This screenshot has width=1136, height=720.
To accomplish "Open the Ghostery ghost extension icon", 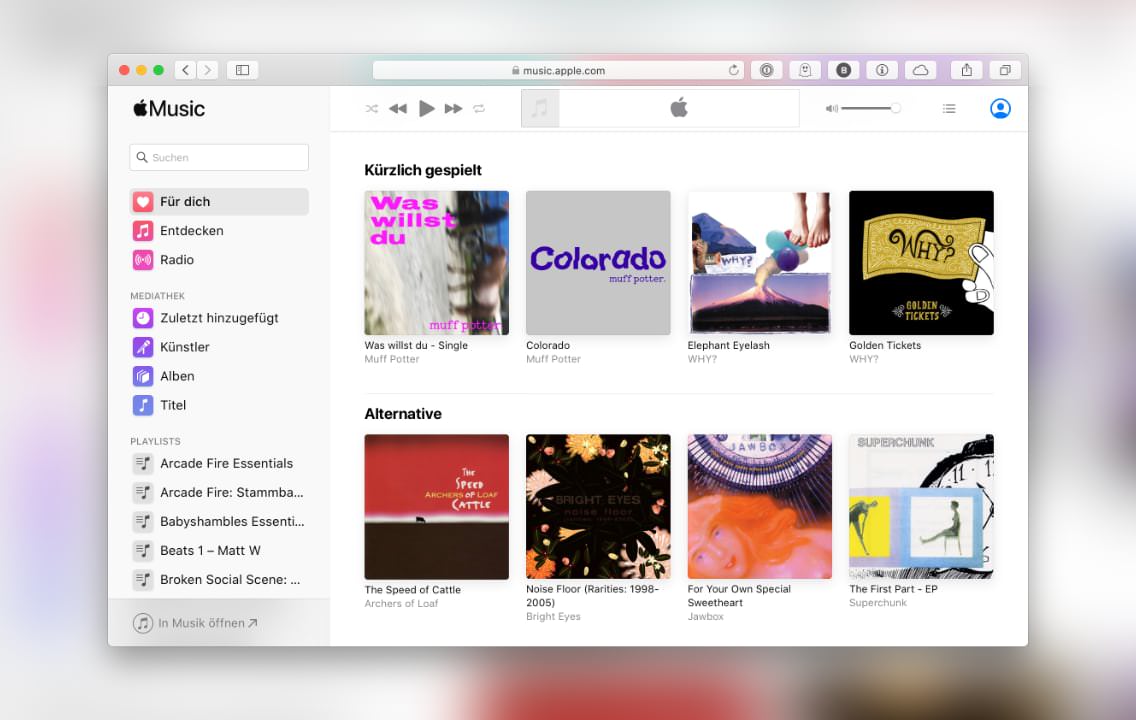I will coord(805,70).
